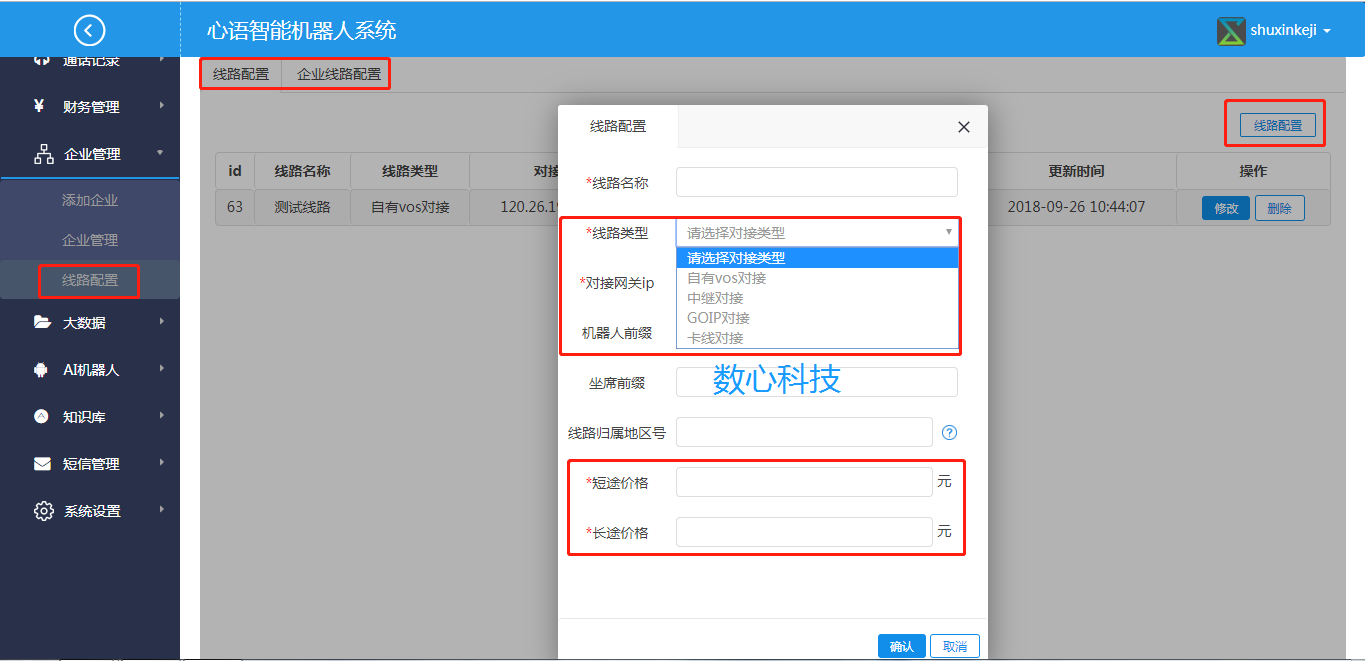Click inside the 线路名称 input field
This screenshot has height=661, width=1365.
[x=816, y=182]
